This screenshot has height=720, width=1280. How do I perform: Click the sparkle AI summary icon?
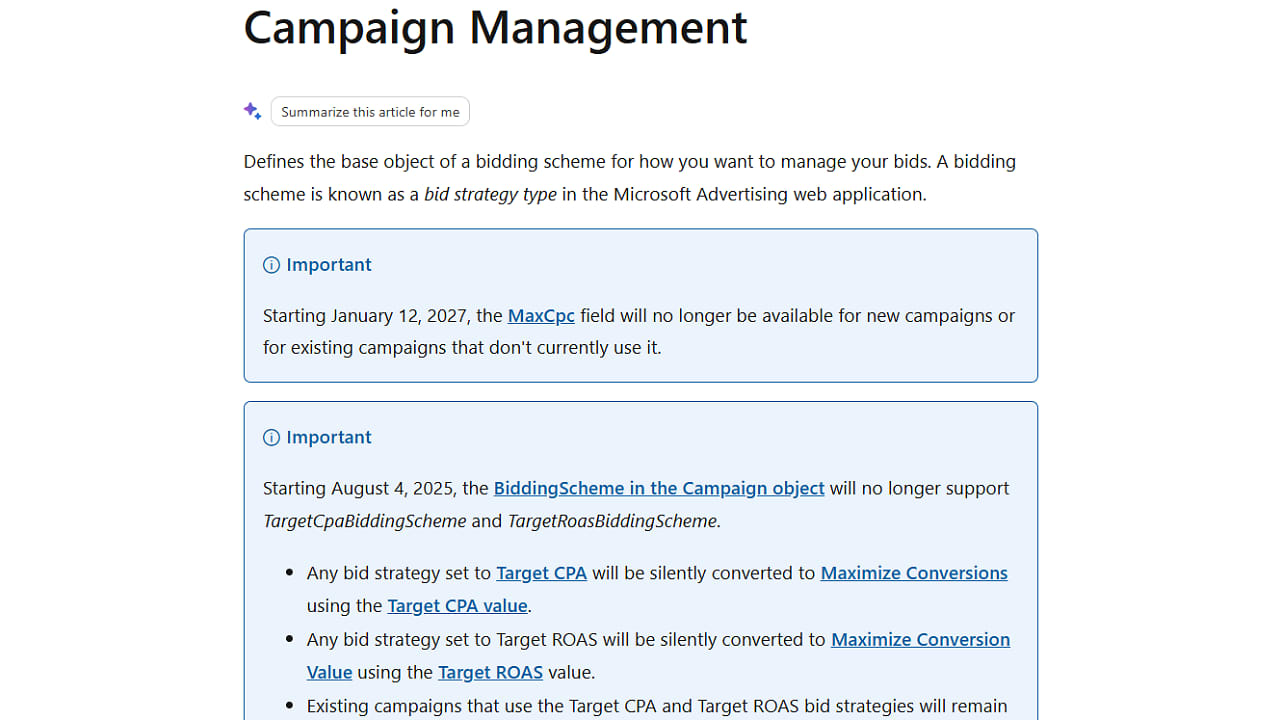pyautogui.click(x=253, y=111)
